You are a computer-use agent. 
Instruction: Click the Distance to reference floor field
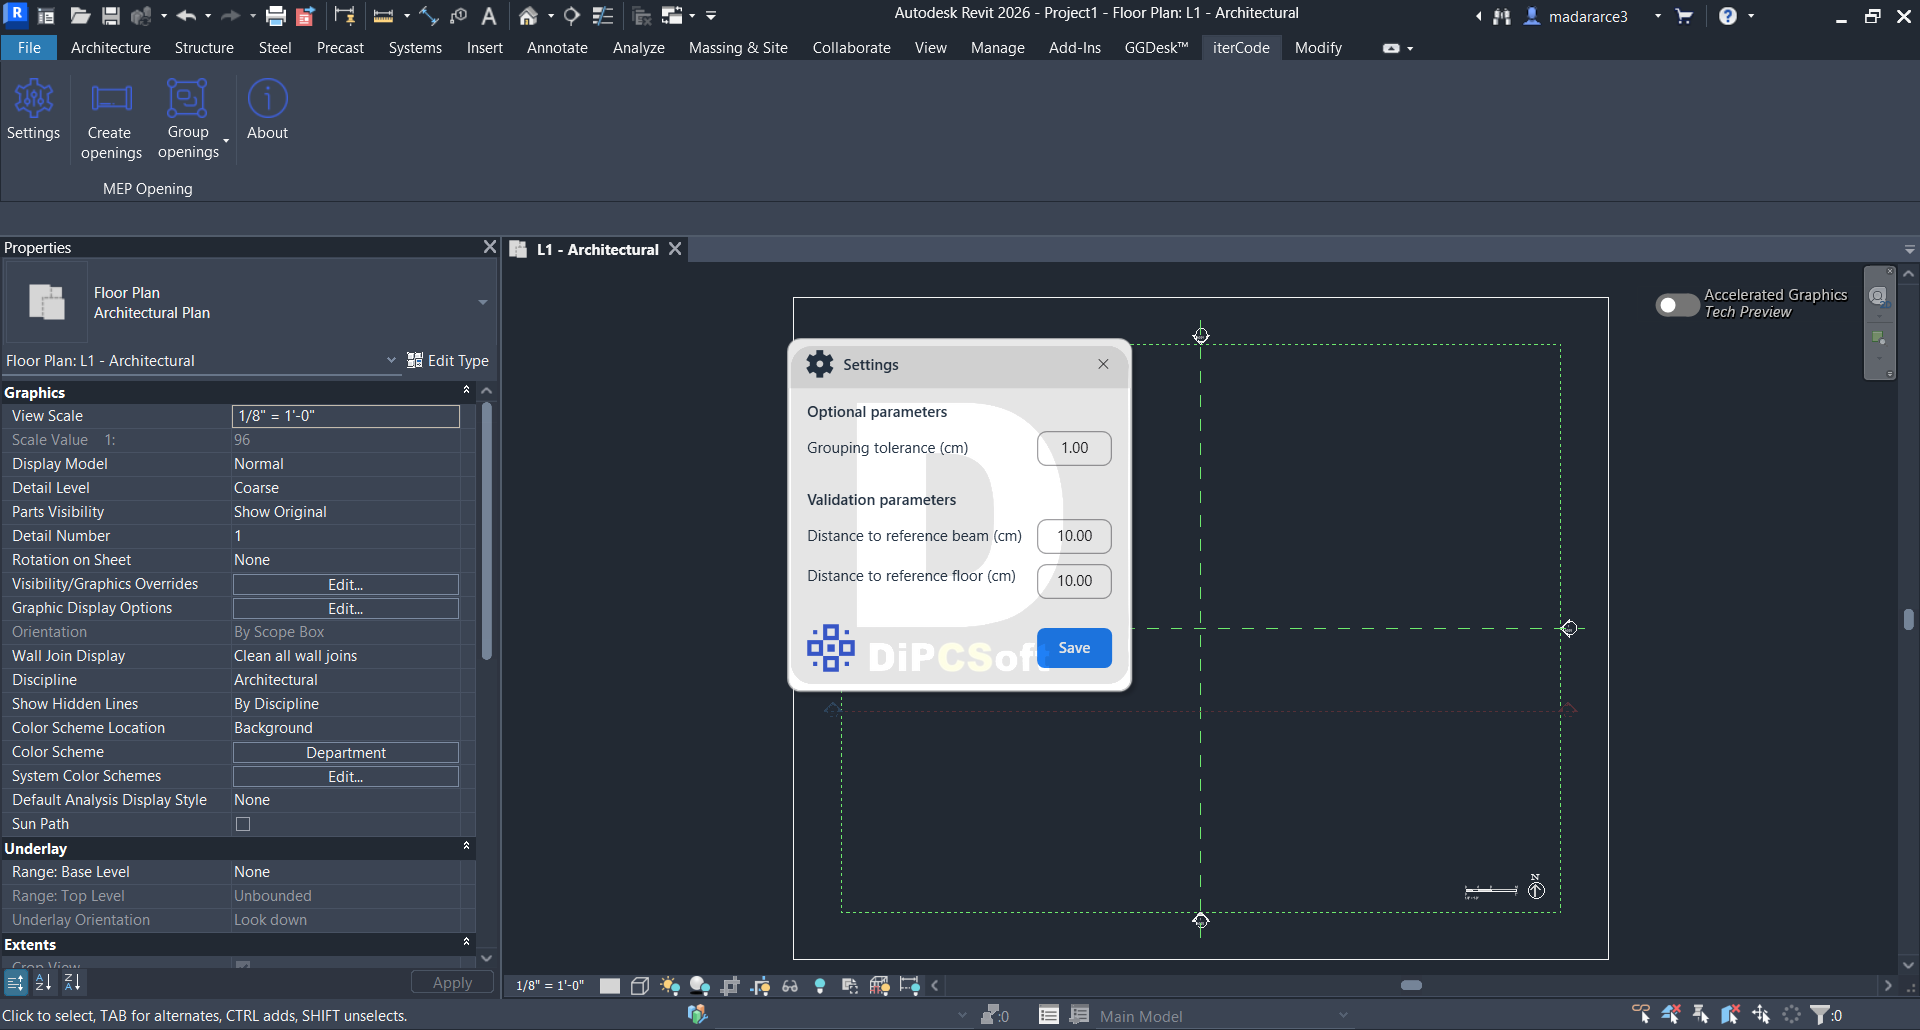(1074, 581)
